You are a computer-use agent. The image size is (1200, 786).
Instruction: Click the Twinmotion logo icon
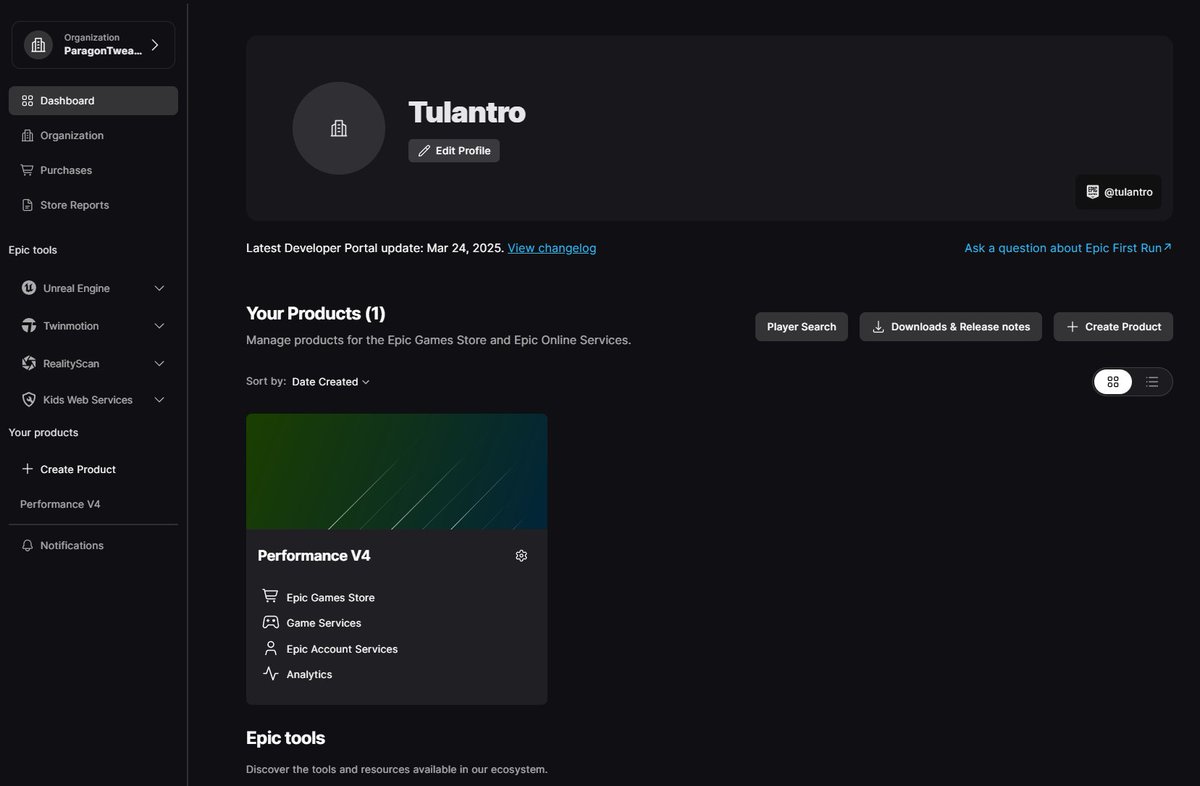(x=29, y=326)
